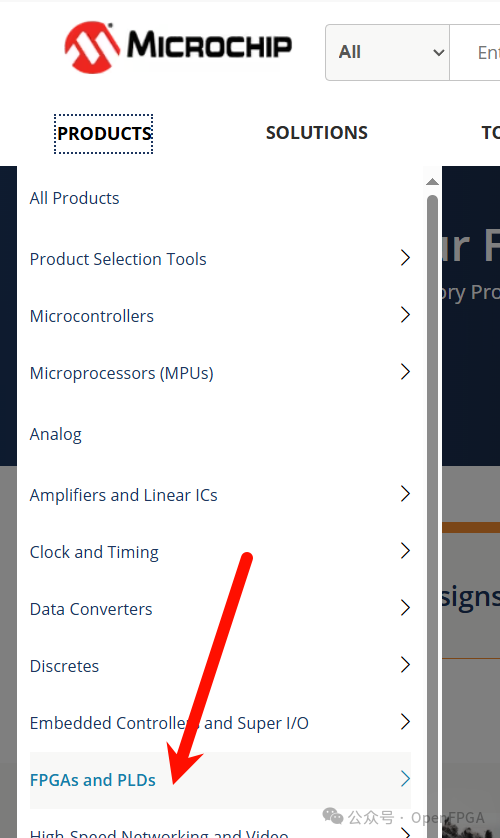Viewport: 500px width, 838px height.
Task: Open the Analog menu item
Action: pos(56,434)
